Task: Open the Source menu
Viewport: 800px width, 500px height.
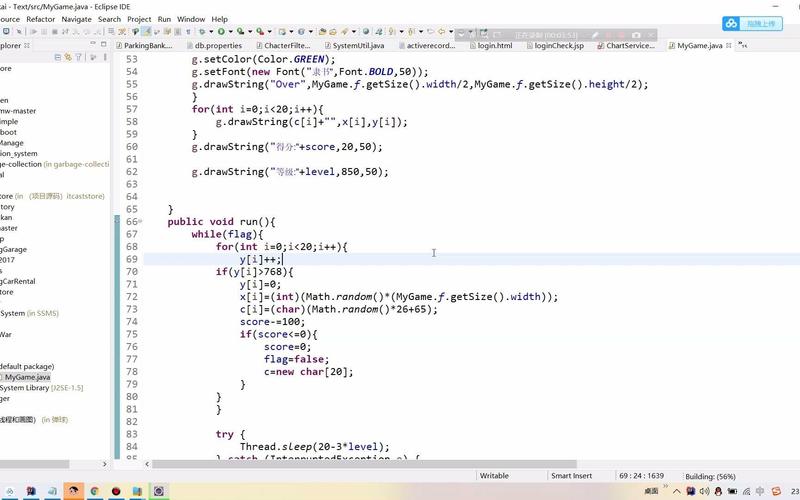Action: tap(10, 19)
